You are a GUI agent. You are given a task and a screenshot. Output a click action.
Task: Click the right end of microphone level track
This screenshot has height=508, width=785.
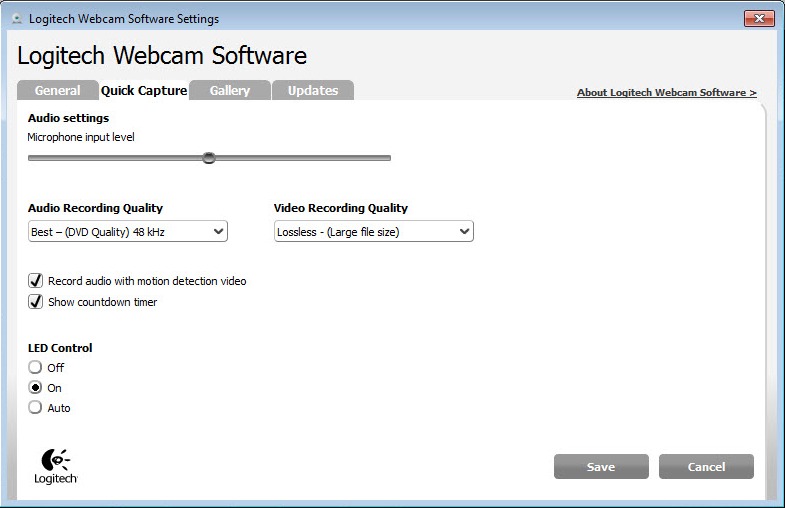point(387,157)
